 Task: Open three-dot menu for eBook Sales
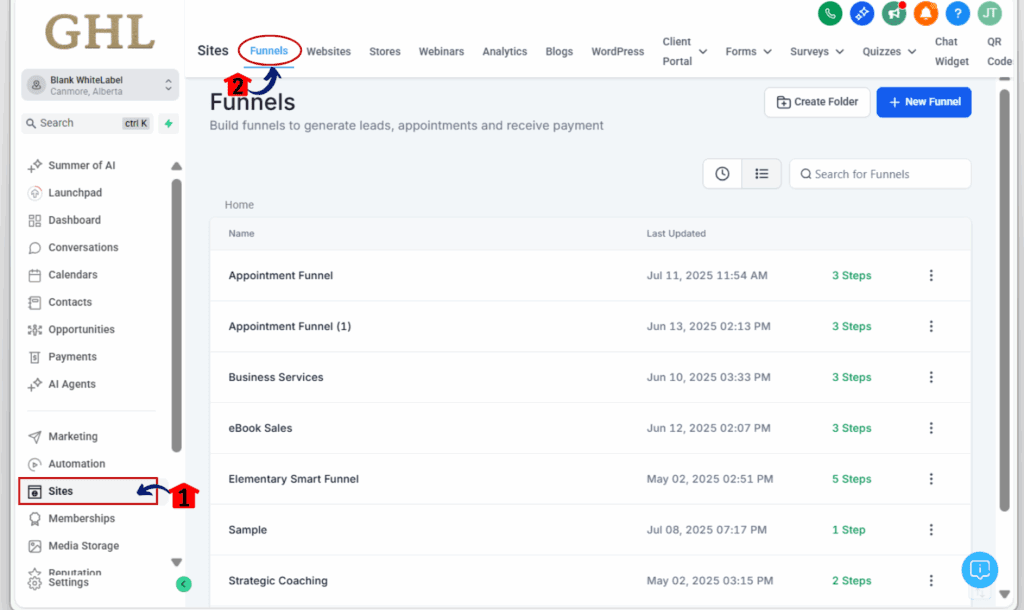click(x=931, y=428)
